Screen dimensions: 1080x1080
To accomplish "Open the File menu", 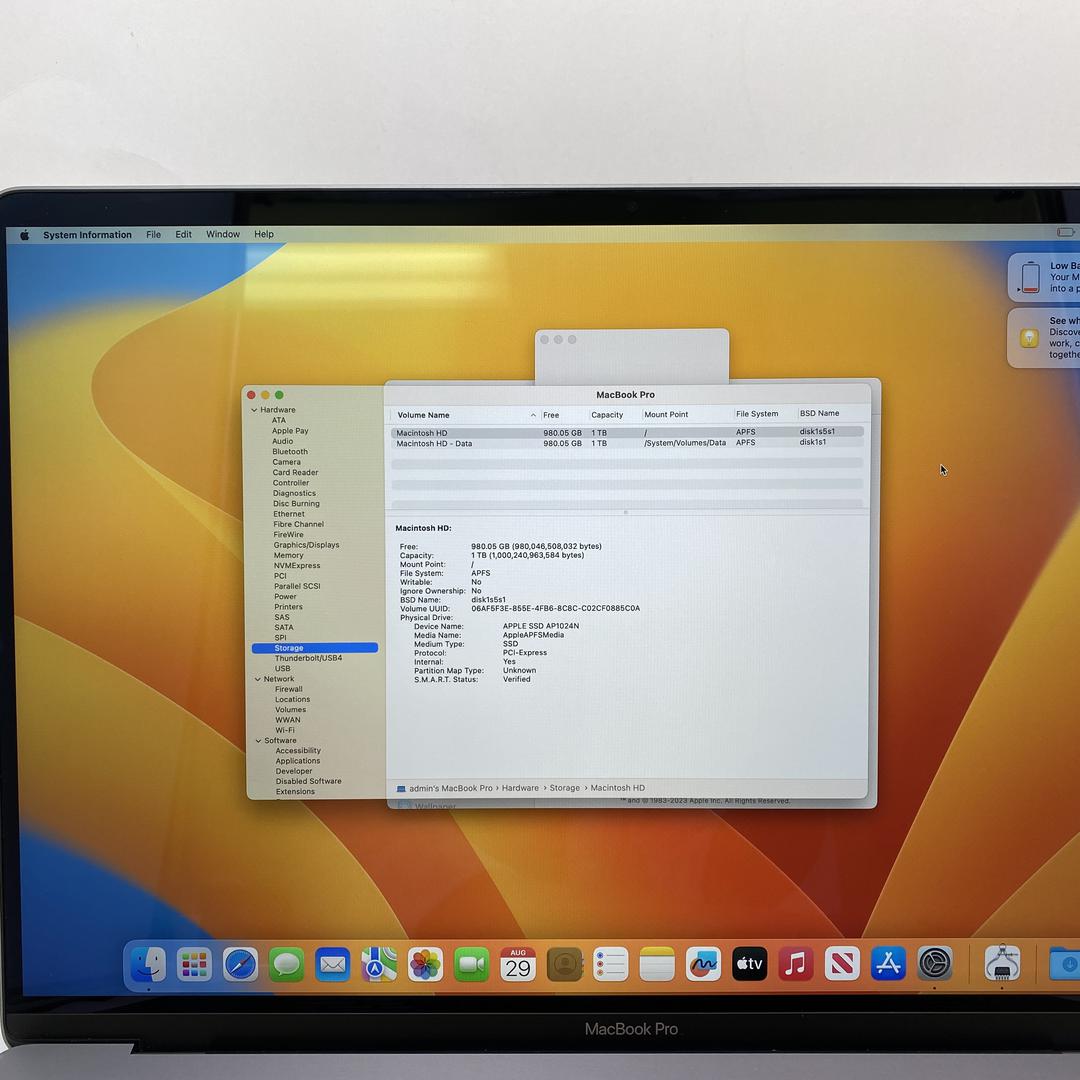I will click(x=154, y=235).
